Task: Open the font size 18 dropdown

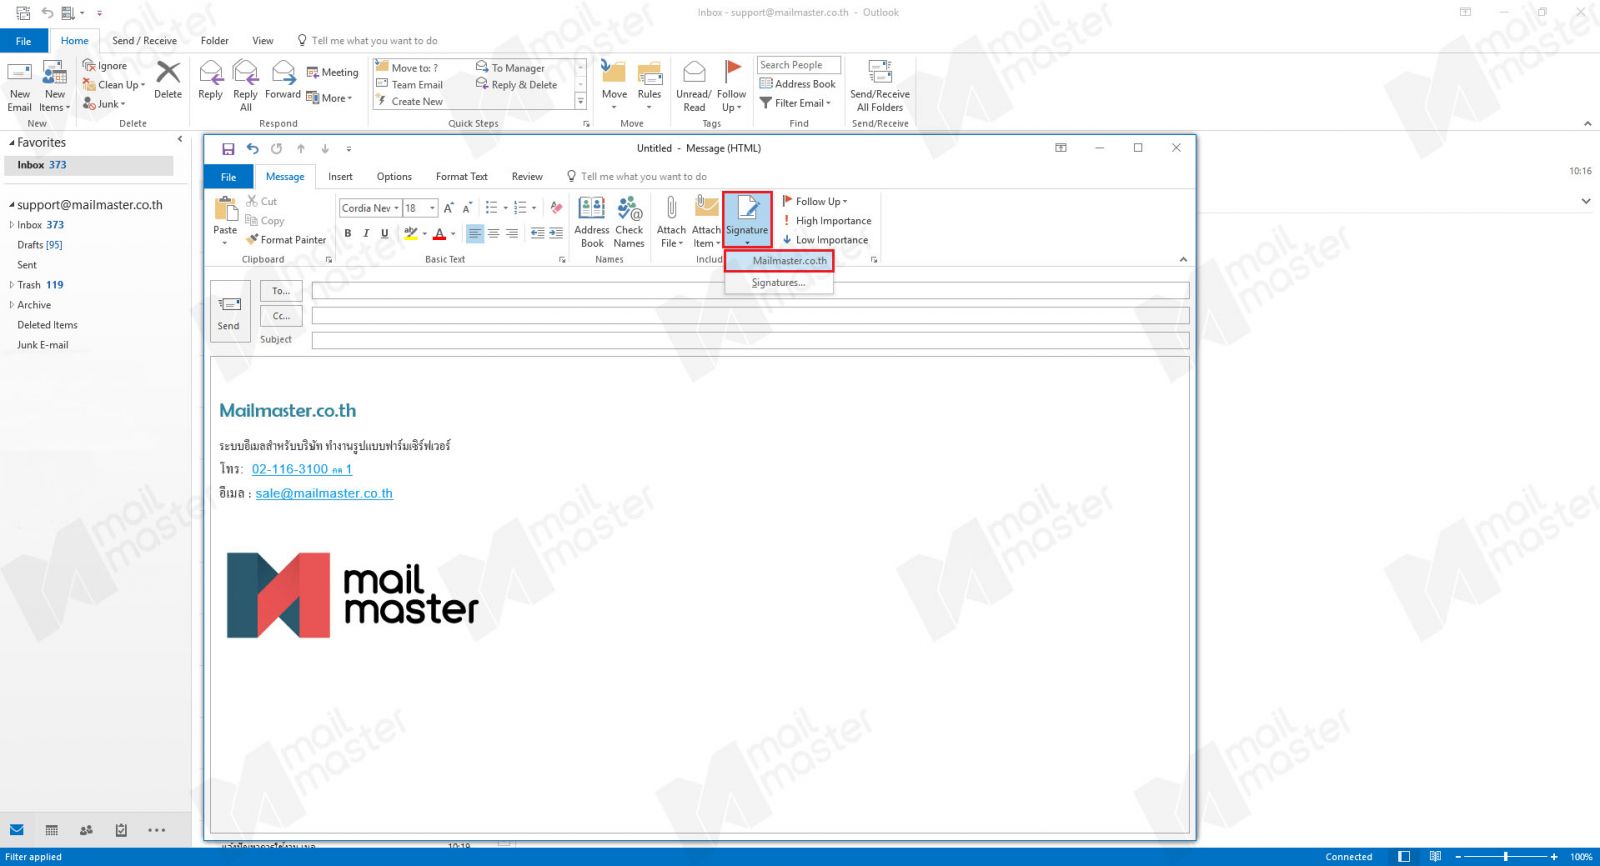Action: 432,208
